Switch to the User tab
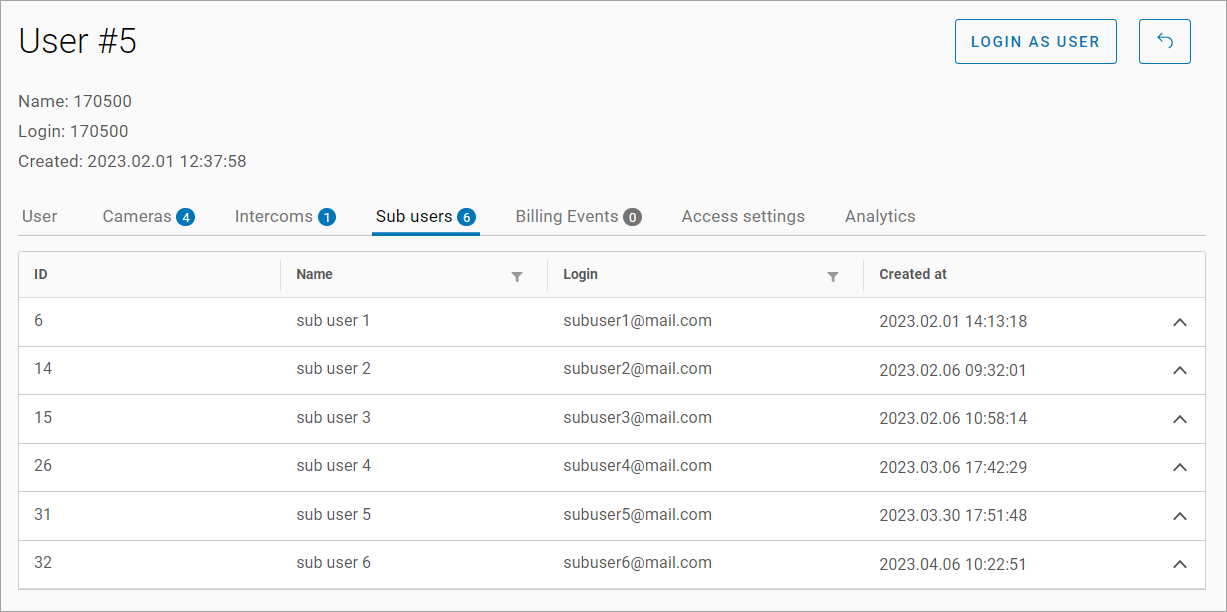The image size is (1227, 612). point(40,216)
